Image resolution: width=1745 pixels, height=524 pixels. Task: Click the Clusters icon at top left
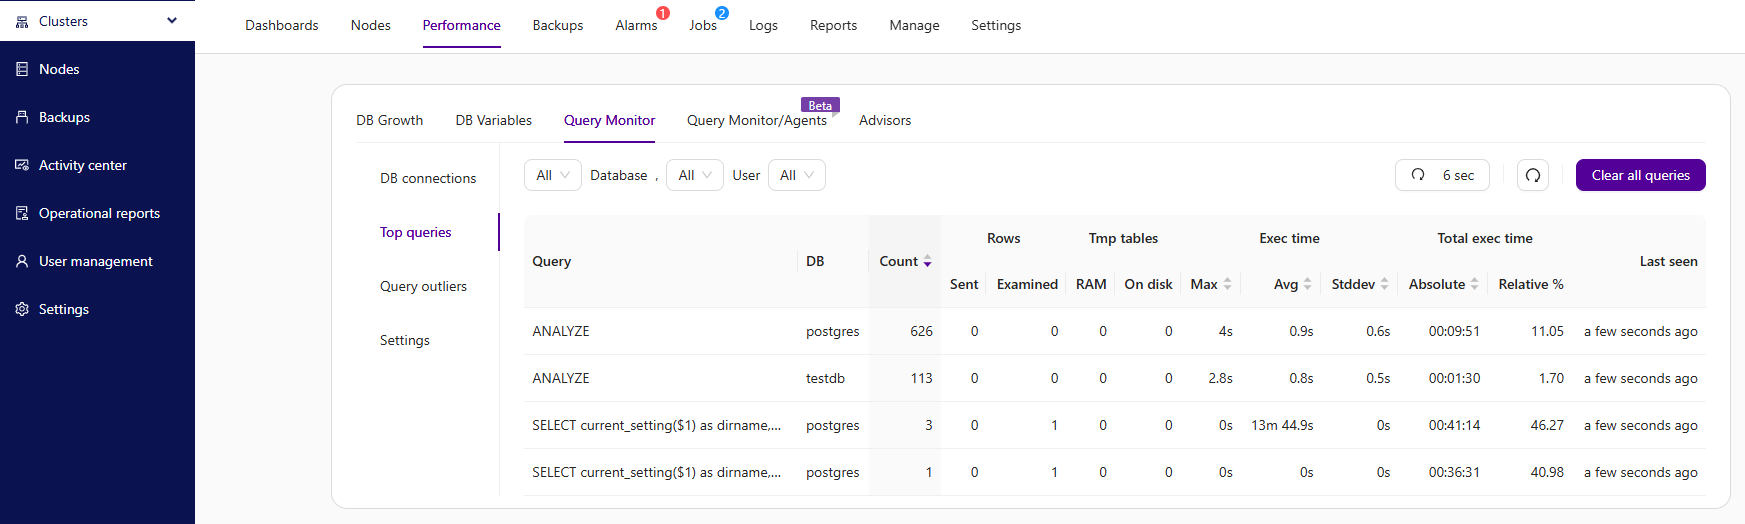22,21
